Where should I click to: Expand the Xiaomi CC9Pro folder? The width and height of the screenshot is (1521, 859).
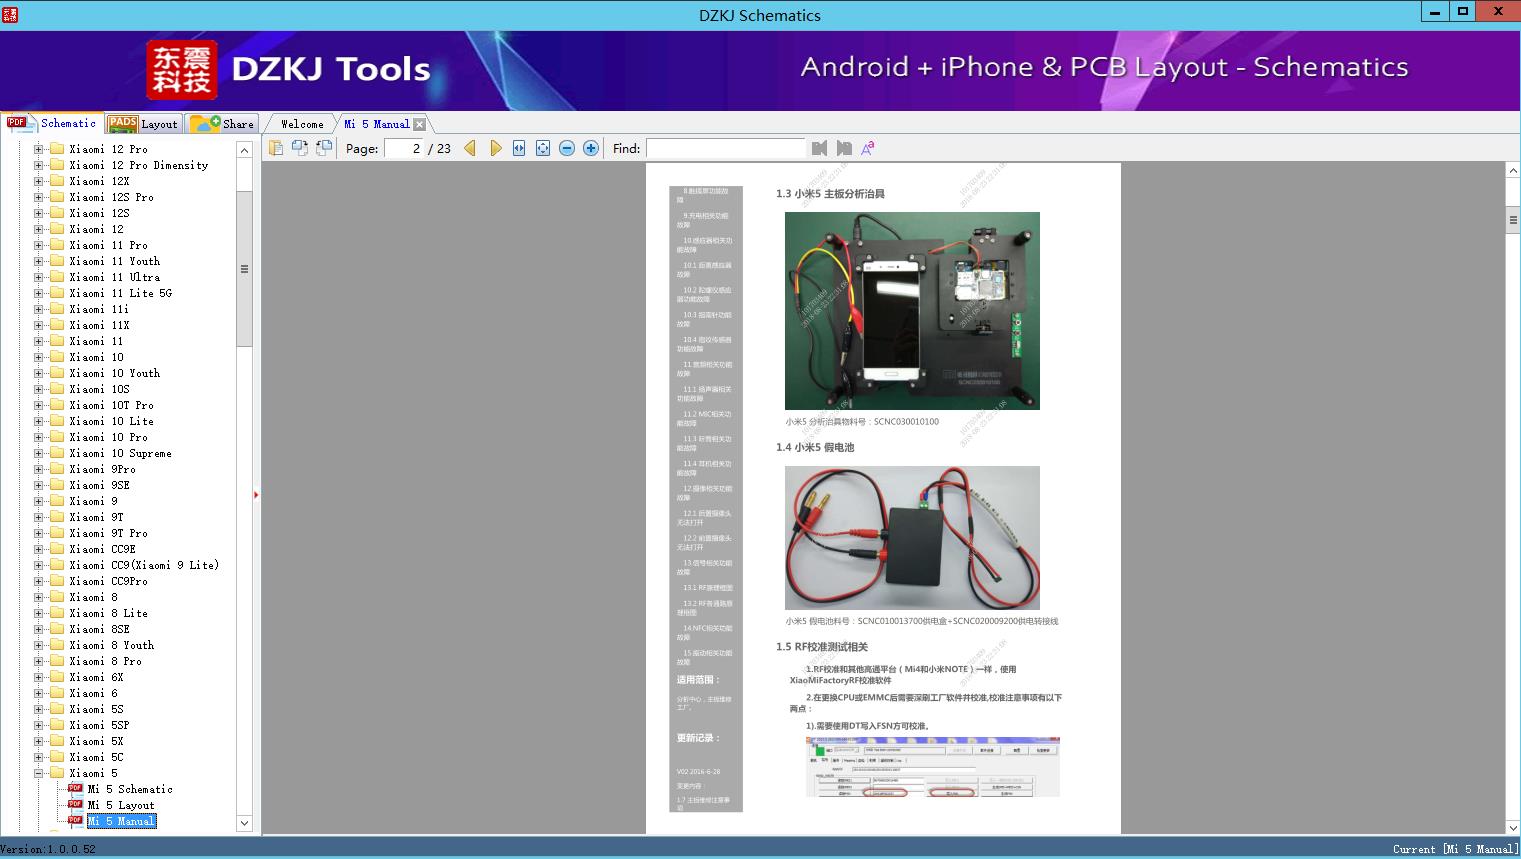click(x=39, y=581)
